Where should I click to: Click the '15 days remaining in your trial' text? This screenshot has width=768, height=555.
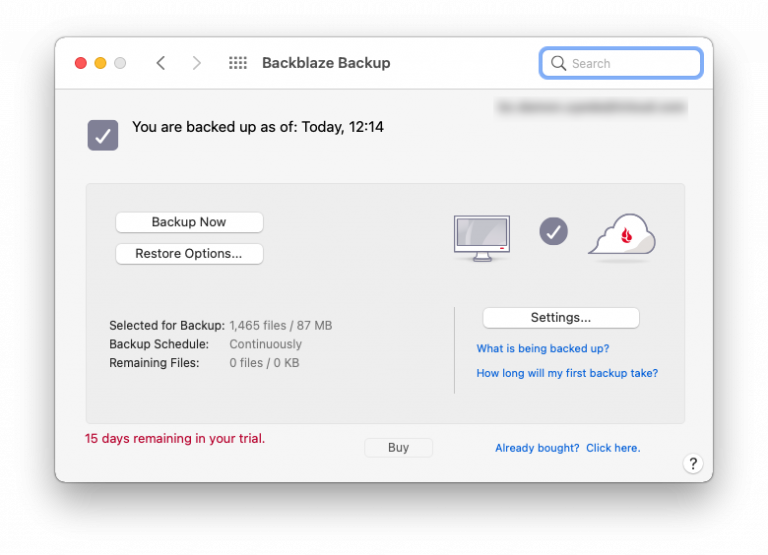175,438
